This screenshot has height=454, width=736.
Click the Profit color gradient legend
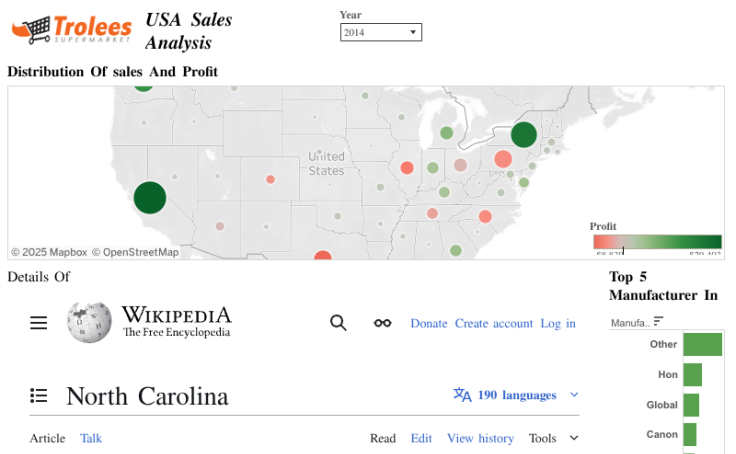[x=656, y=242]
